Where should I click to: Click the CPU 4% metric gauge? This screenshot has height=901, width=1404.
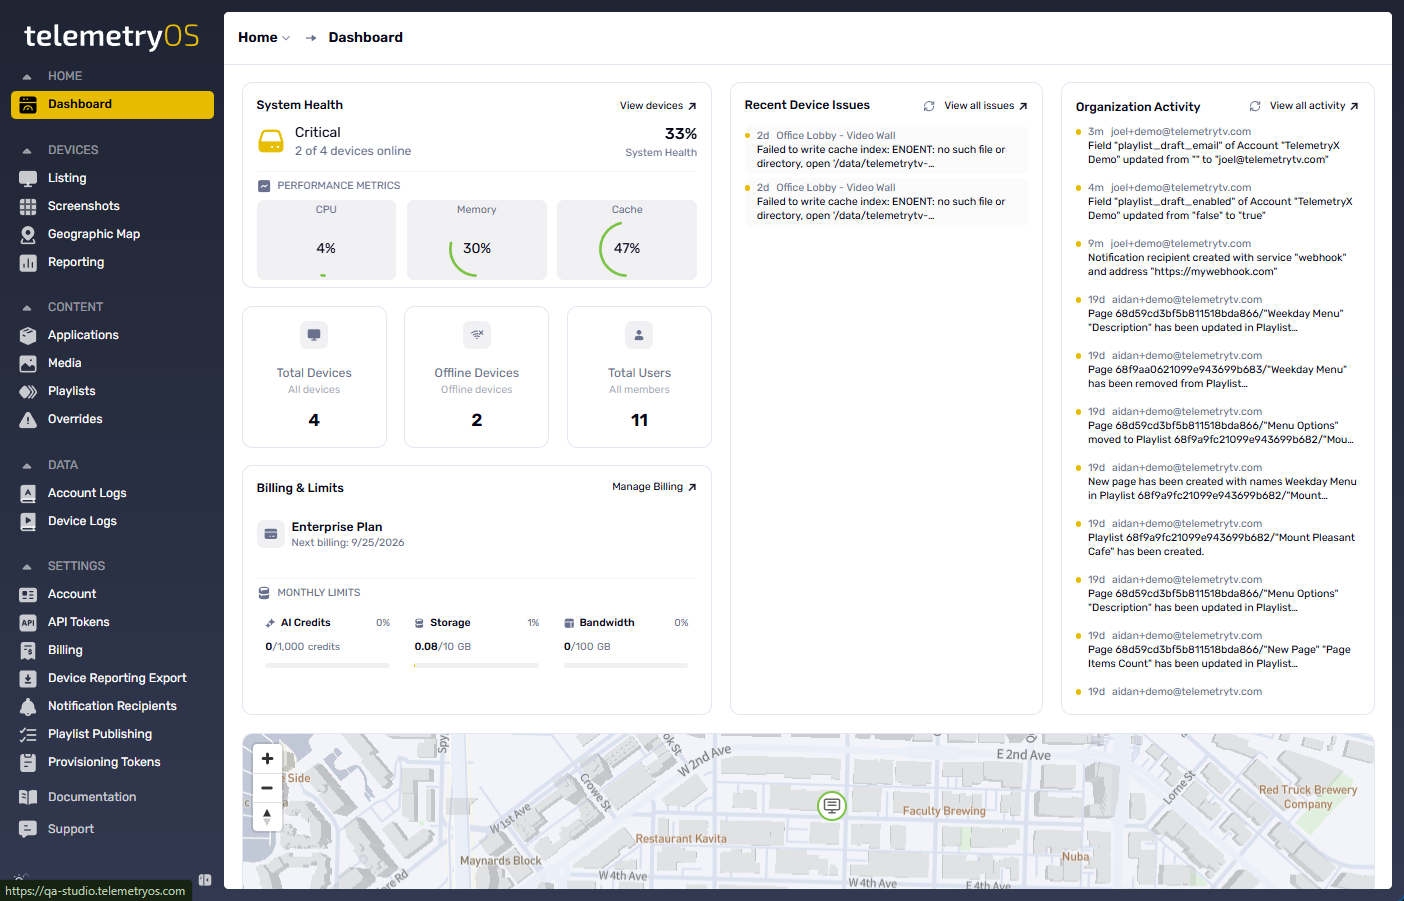pyautogui.click(x=326, y=240)
